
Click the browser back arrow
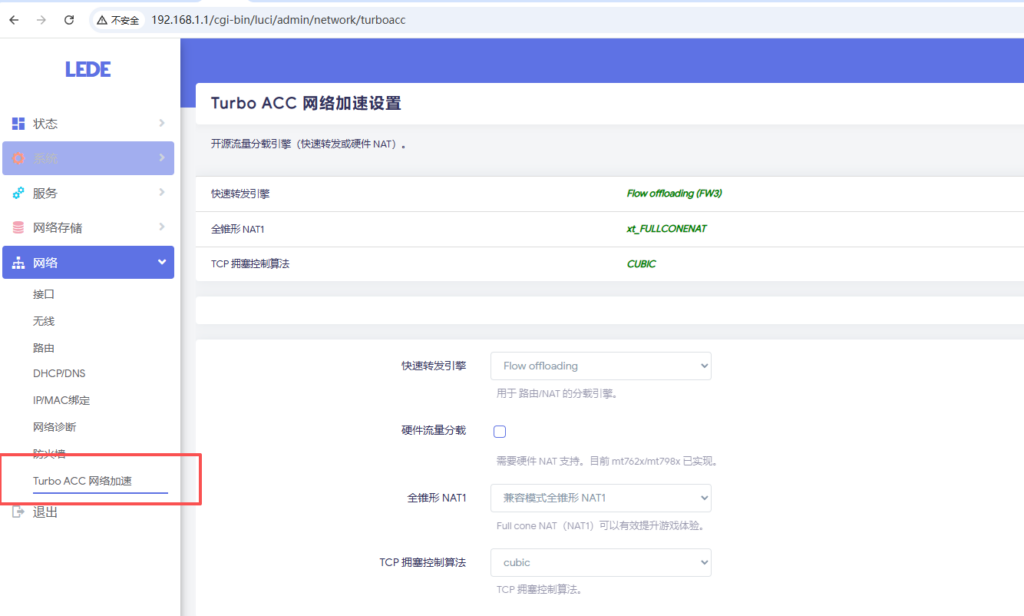[x=14, y=20]
